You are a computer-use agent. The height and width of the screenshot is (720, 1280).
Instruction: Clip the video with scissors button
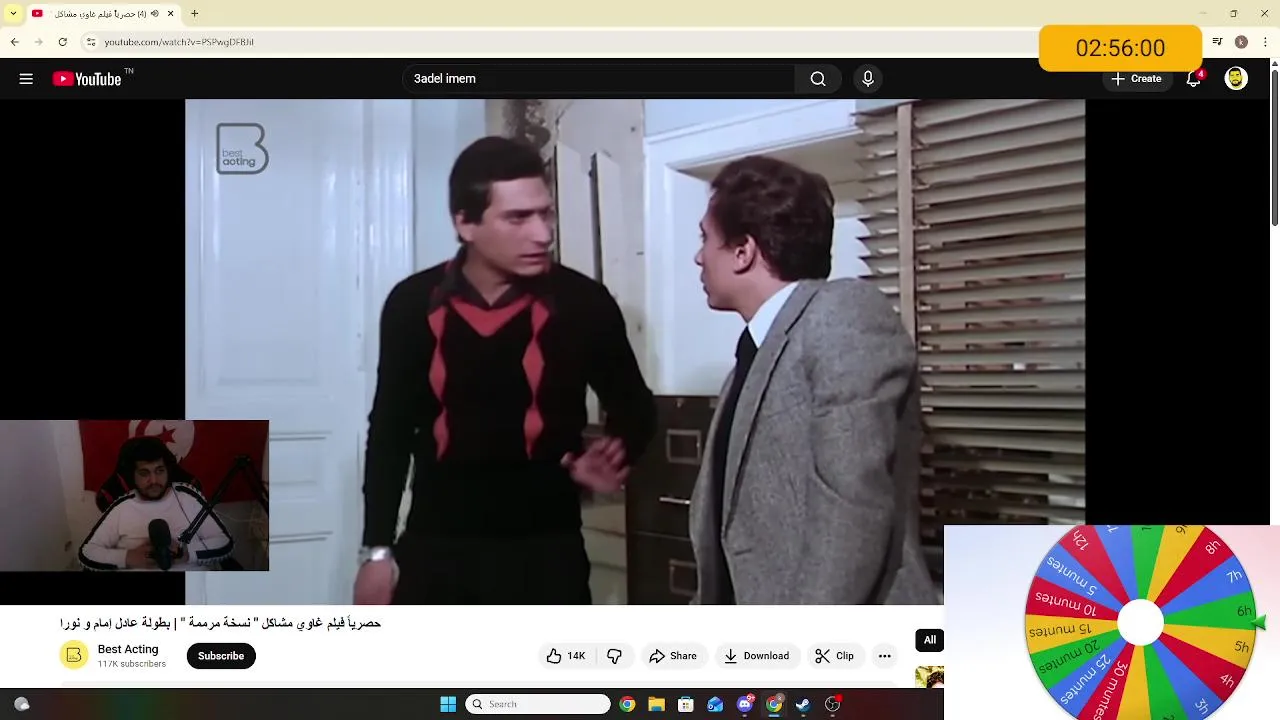tap(834, 656)
